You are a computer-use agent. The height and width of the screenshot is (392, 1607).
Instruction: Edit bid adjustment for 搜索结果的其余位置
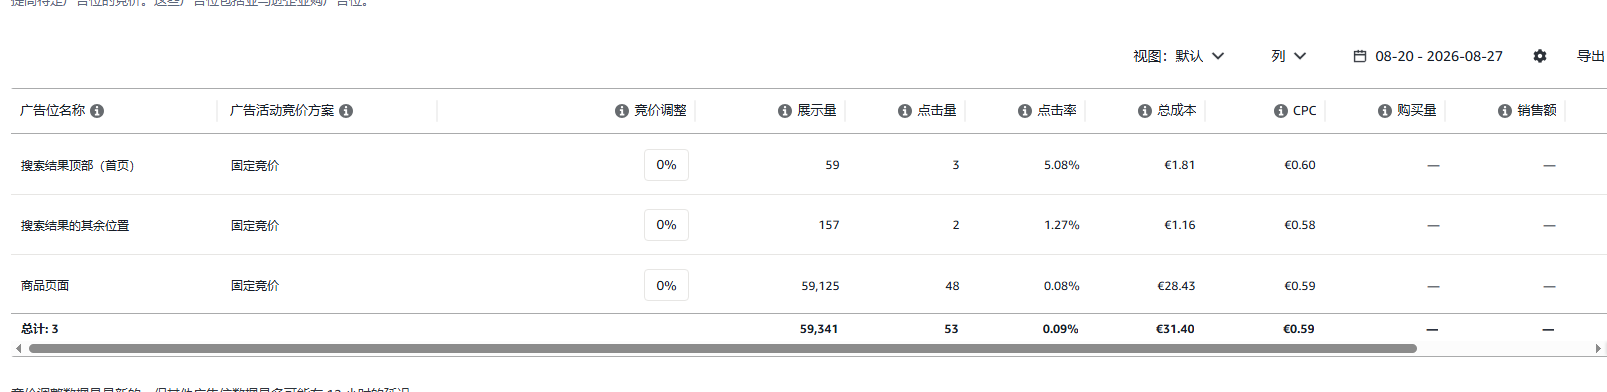coord(666,225)
